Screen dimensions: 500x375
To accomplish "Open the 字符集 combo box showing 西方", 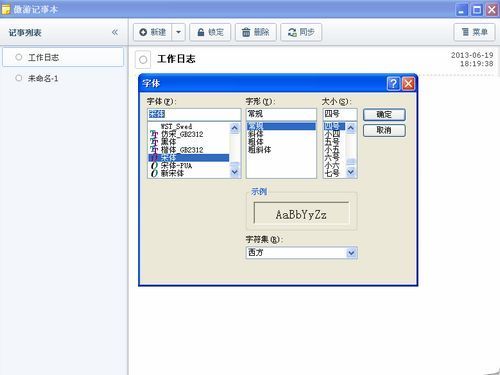I will click(302, 253).
